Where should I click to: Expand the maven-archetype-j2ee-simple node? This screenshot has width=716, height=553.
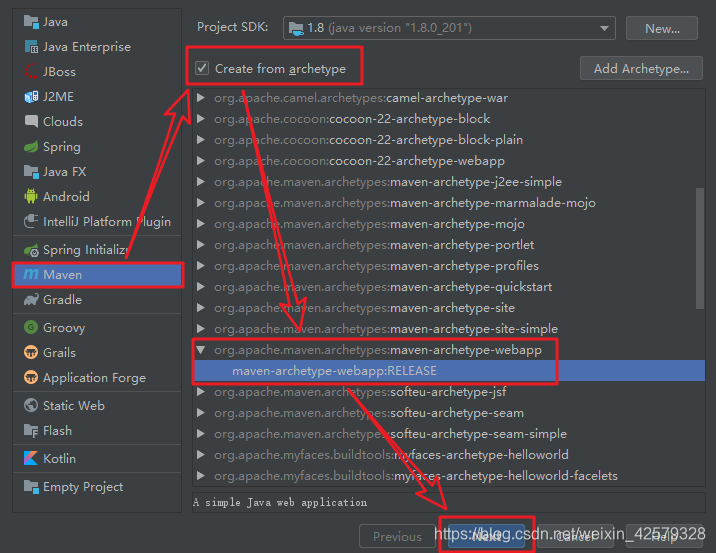click(200, 181)
